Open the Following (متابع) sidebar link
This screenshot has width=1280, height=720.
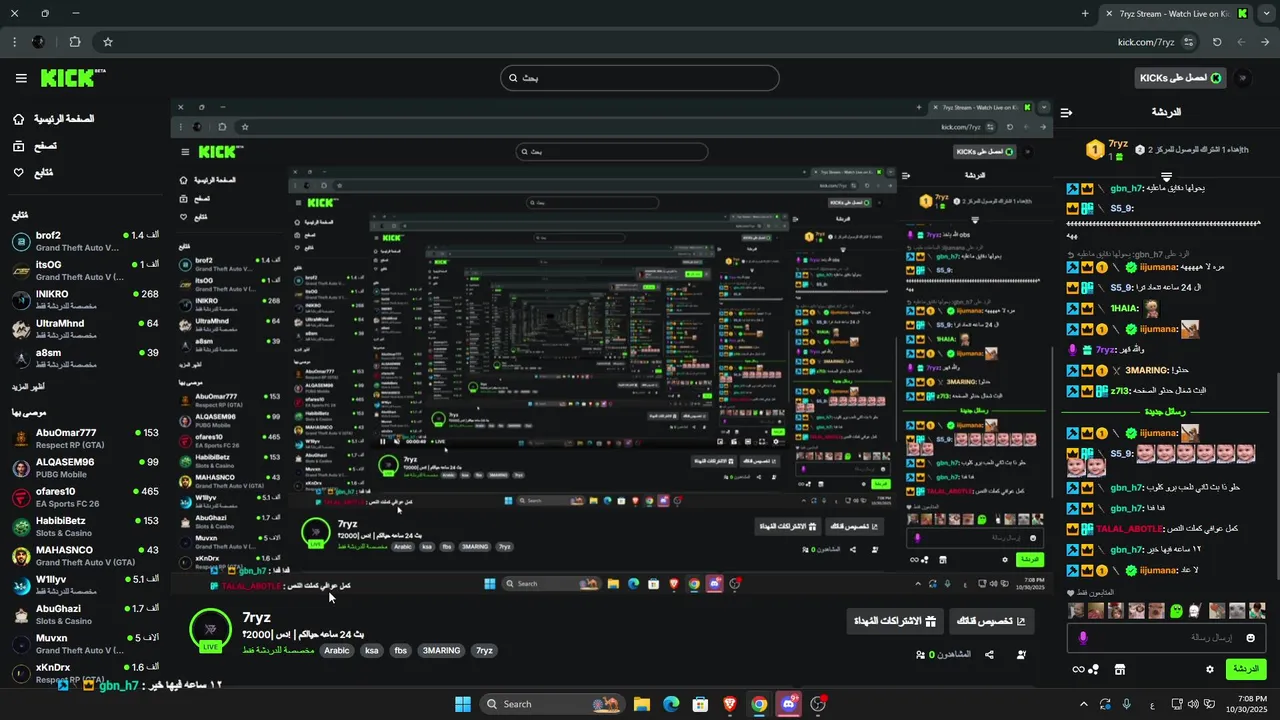click(32, 173)
